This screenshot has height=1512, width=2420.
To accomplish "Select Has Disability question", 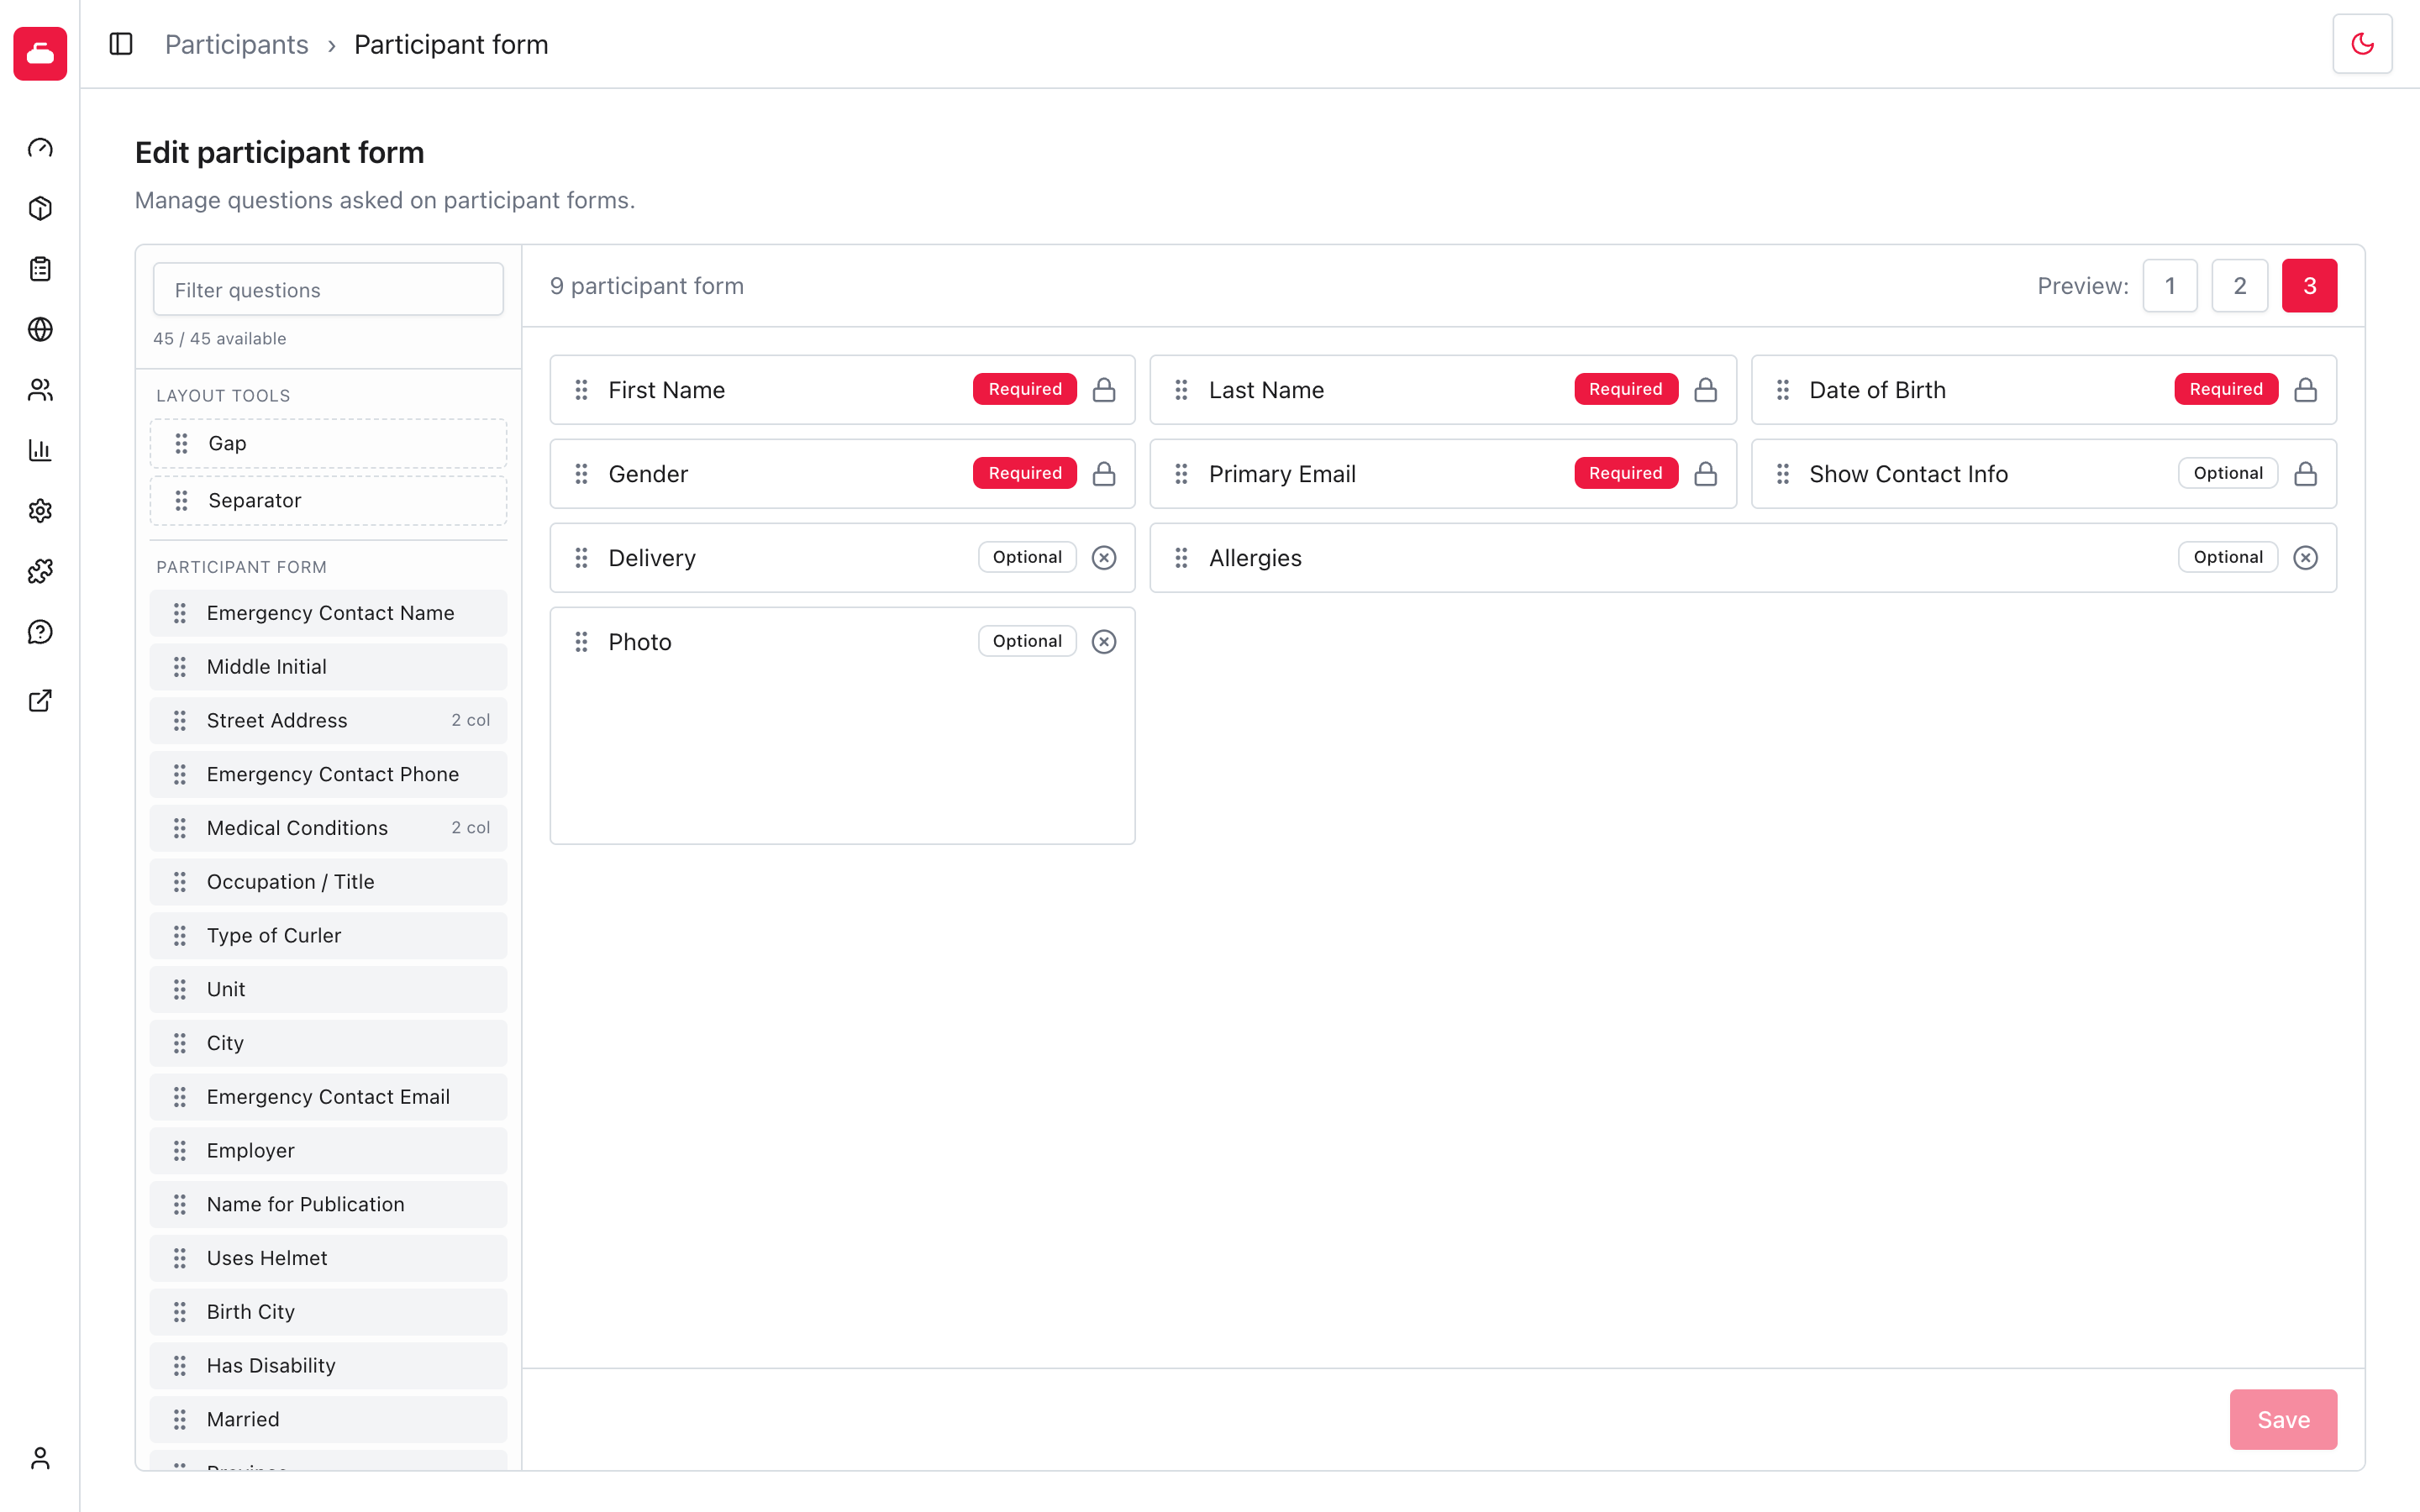I will point(328,1366).
